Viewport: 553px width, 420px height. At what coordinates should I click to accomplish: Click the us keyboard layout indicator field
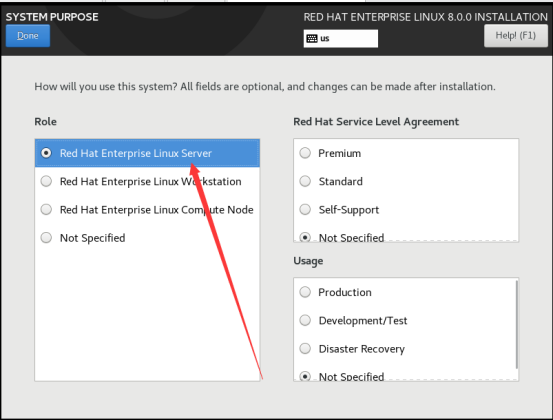[x=341, y=38]
